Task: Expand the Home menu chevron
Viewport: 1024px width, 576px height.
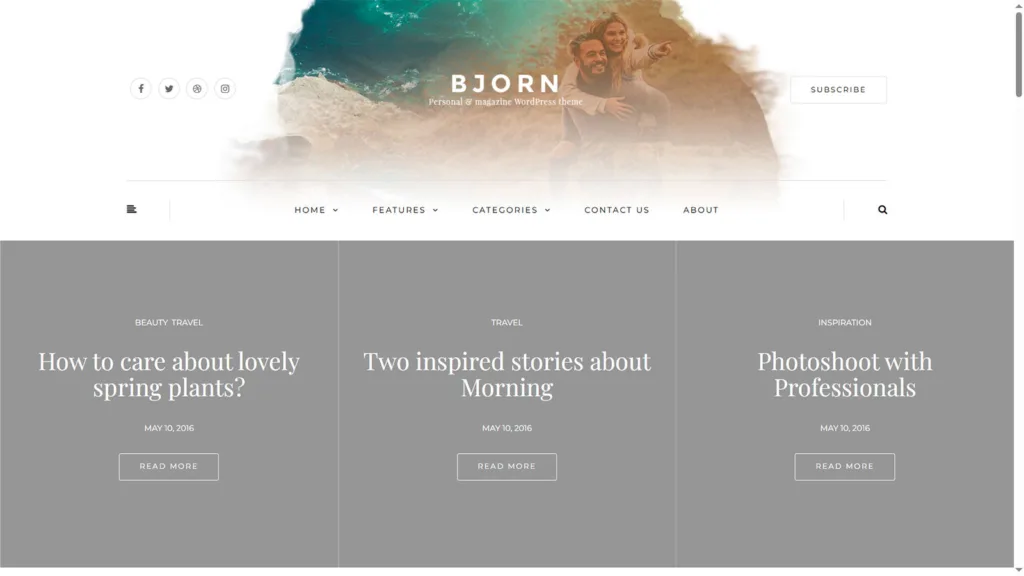Action: [336, 210]
